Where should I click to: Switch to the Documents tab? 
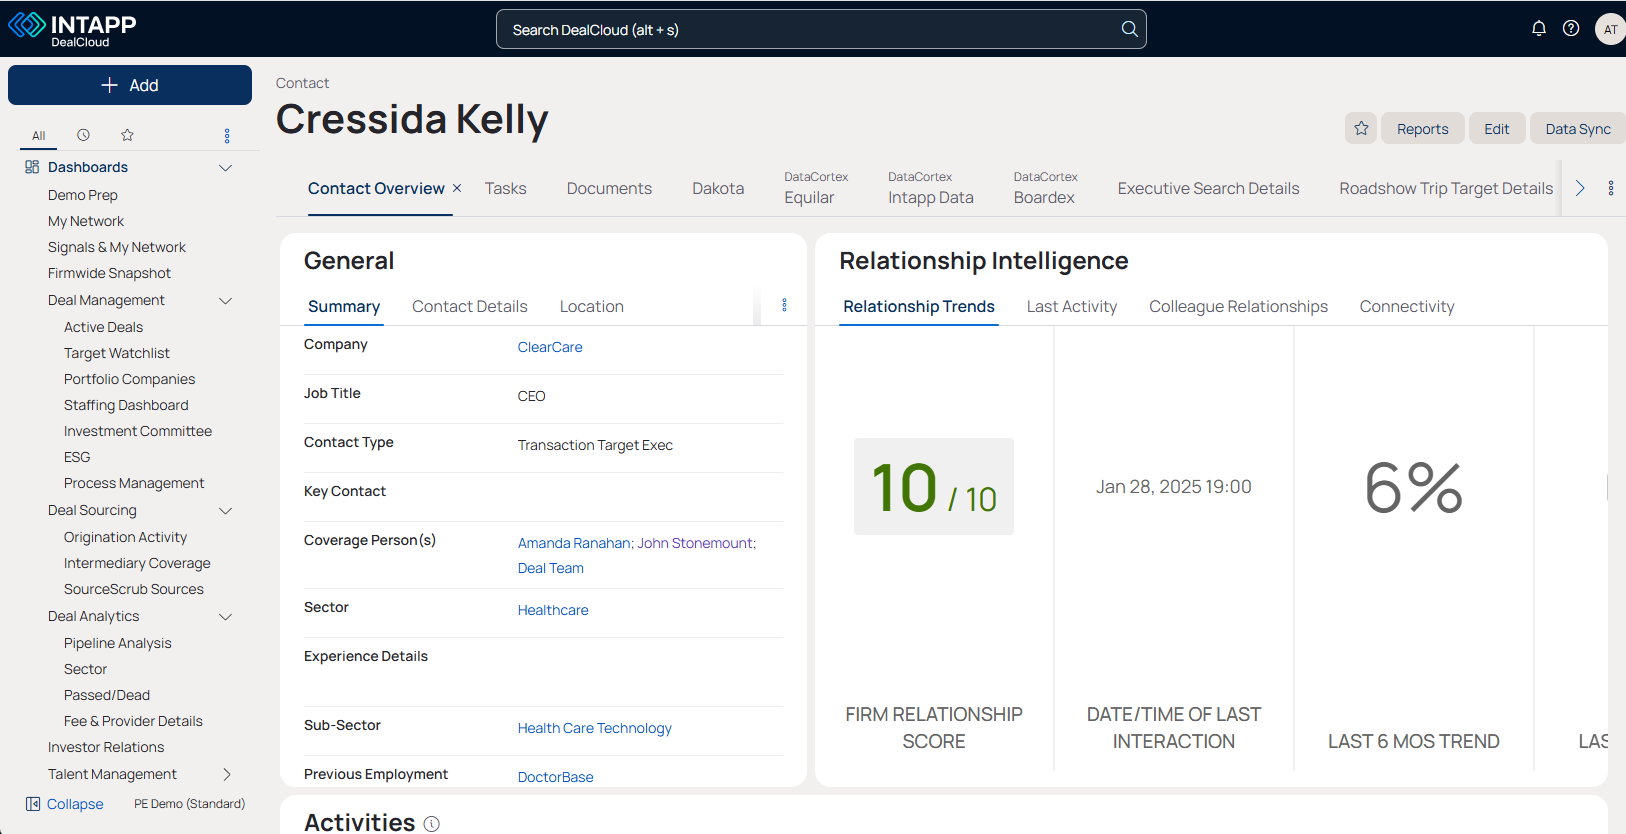click(609, 188)
